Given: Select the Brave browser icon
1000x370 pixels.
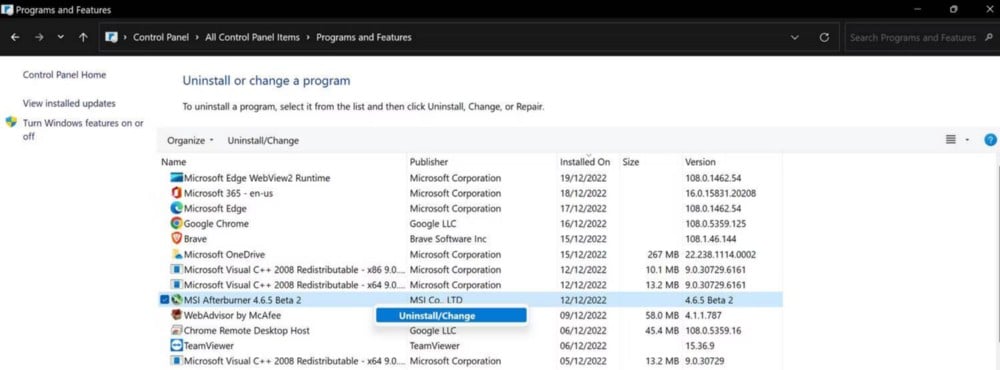Looking at the screenshot, I should coord(177,239).
